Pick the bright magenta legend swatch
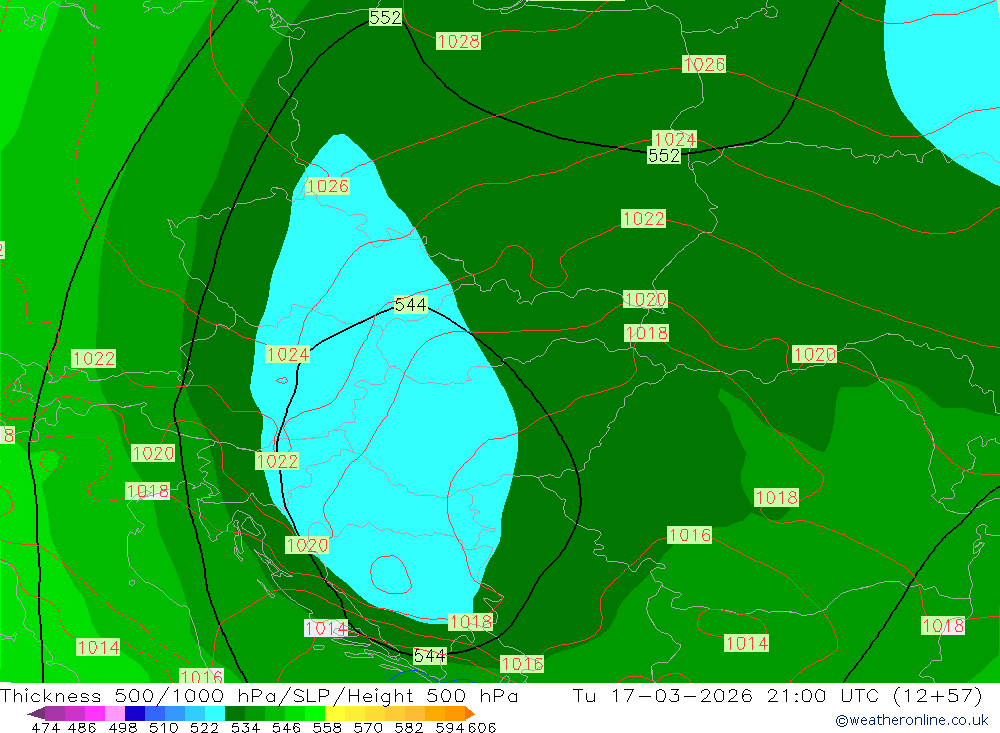1000x733 pixels. [94, 713]
